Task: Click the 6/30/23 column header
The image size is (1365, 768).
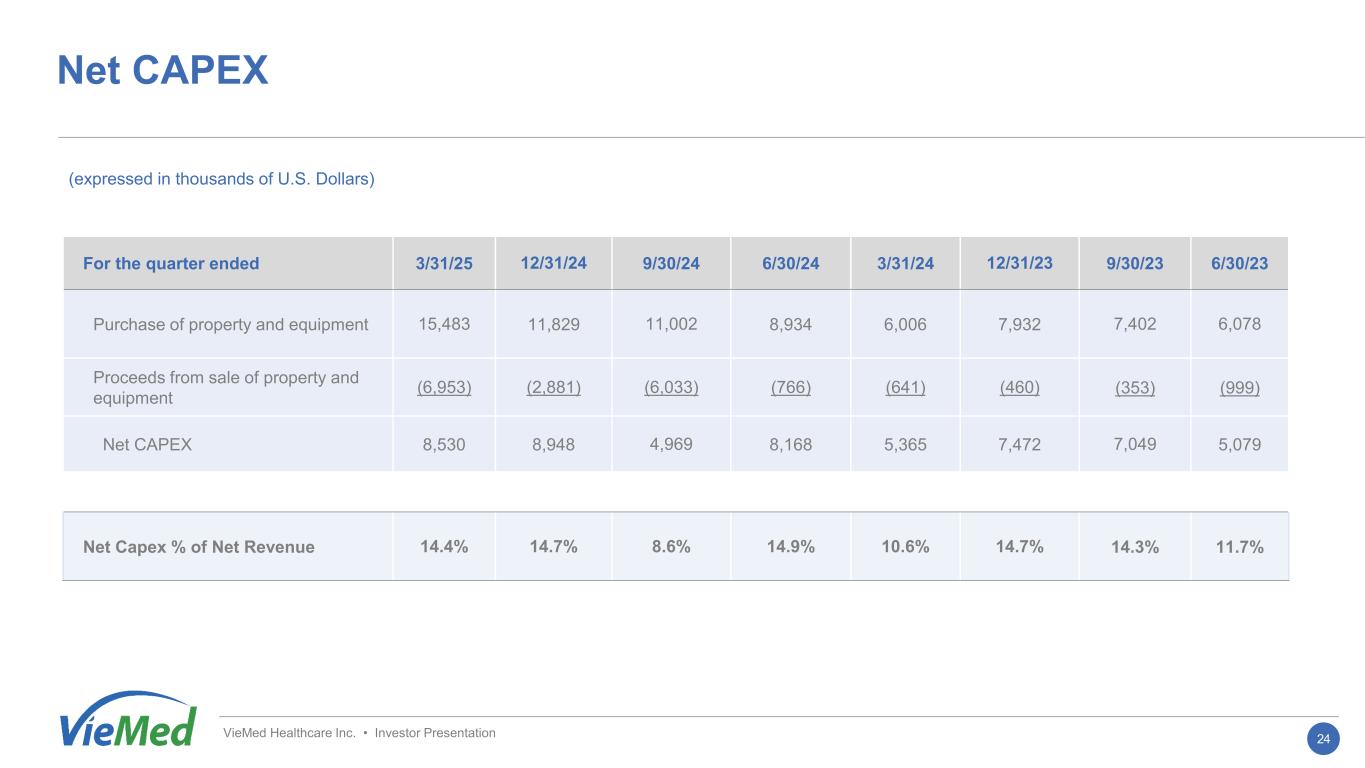Action: point(1239,264)
